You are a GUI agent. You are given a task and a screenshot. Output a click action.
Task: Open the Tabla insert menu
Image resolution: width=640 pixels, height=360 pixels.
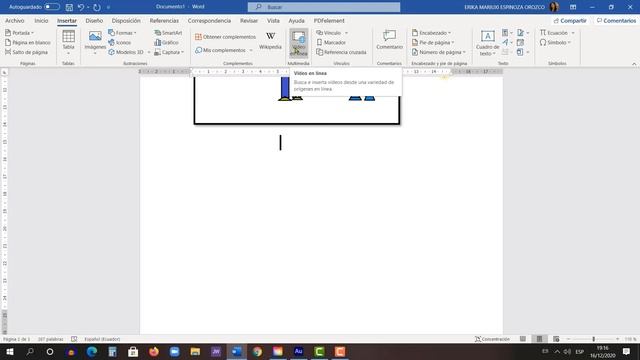point(68,42)
